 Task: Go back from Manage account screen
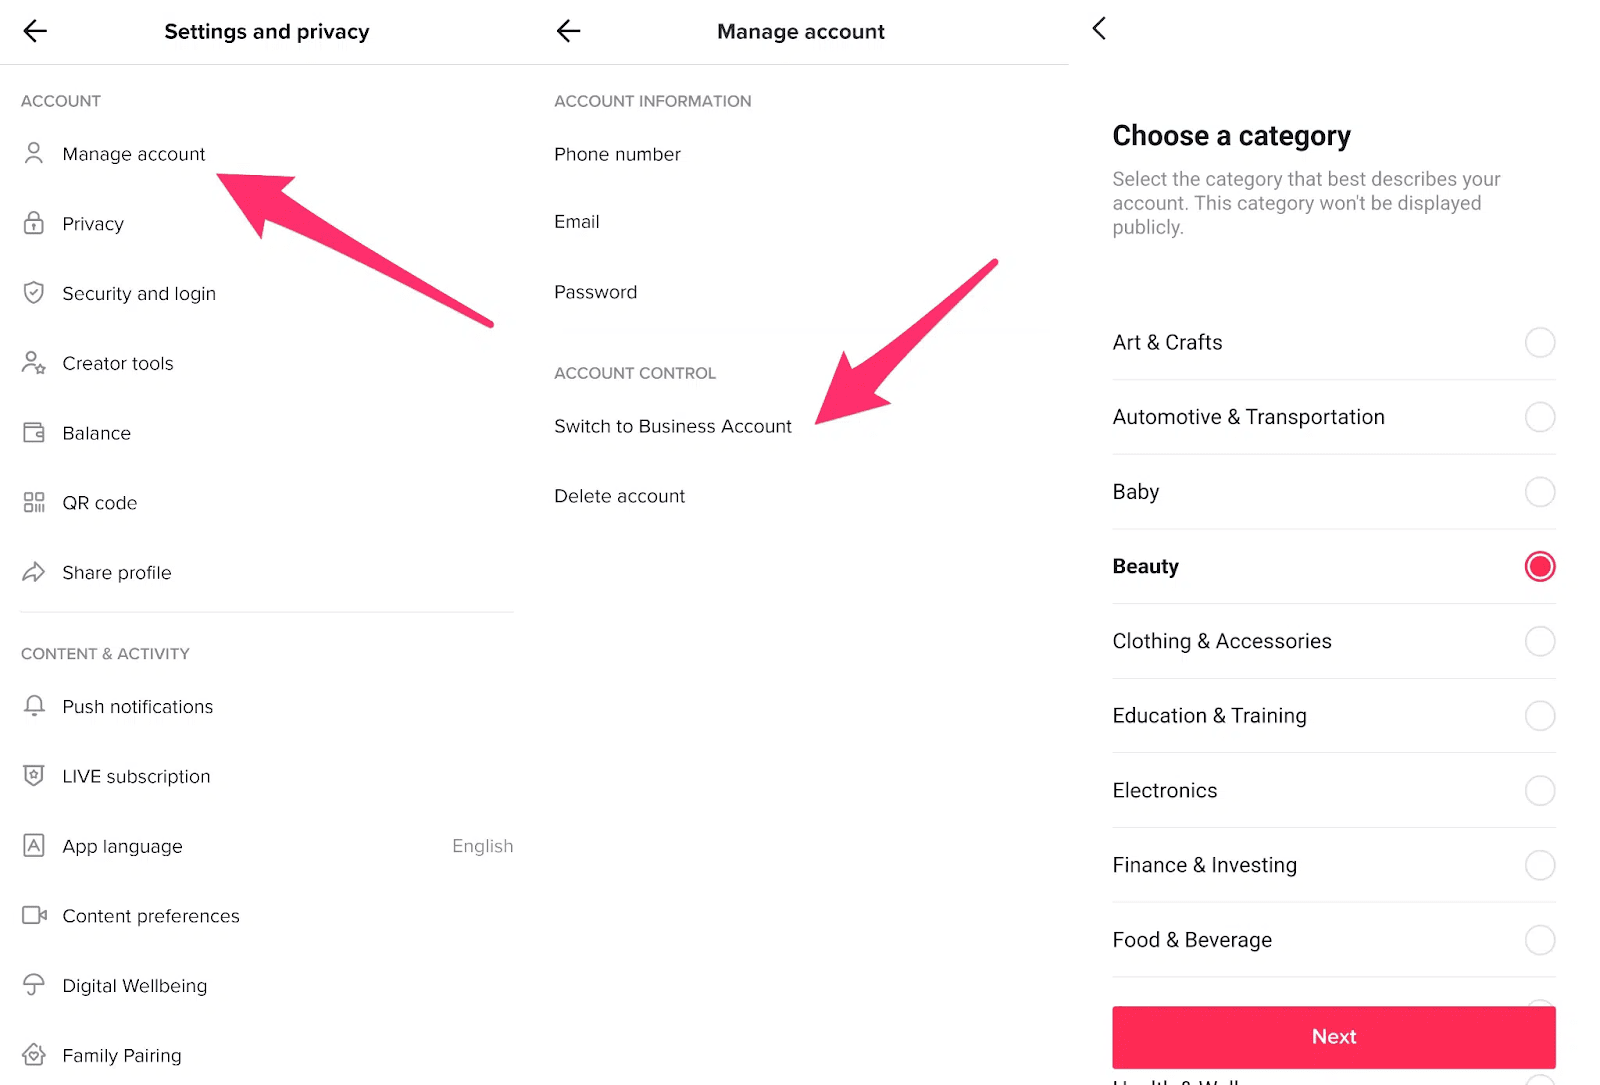pyautogui.click(x=568, y=31)
